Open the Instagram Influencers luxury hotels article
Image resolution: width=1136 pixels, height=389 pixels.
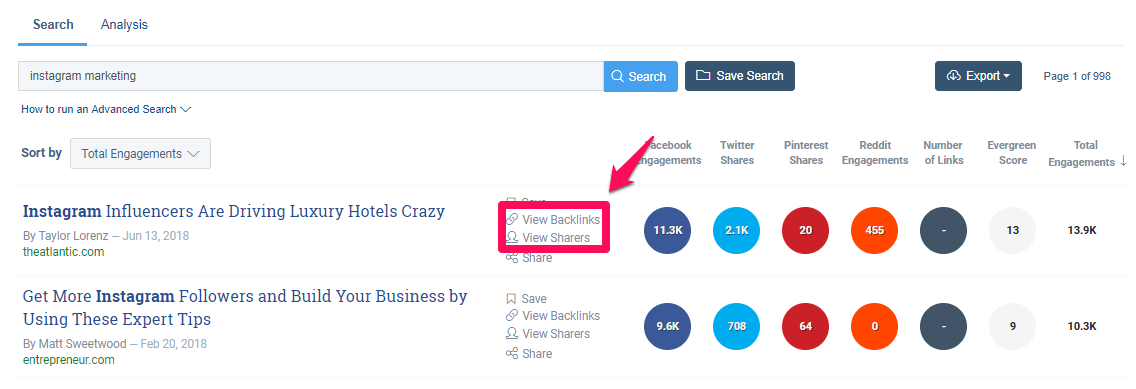pyautogui.click(x=234, y=212)
